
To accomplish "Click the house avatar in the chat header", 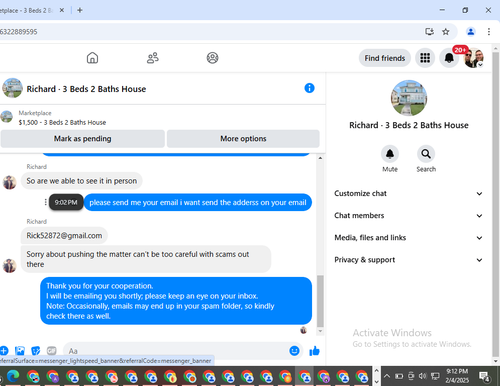I will 12,88.
